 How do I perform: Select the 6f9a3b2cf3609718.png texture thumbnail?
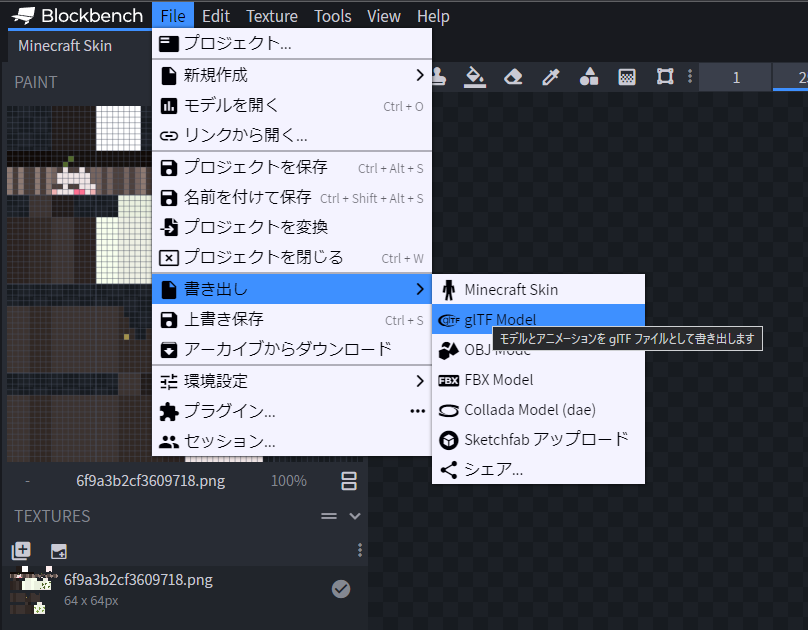[x=33, y=590]
